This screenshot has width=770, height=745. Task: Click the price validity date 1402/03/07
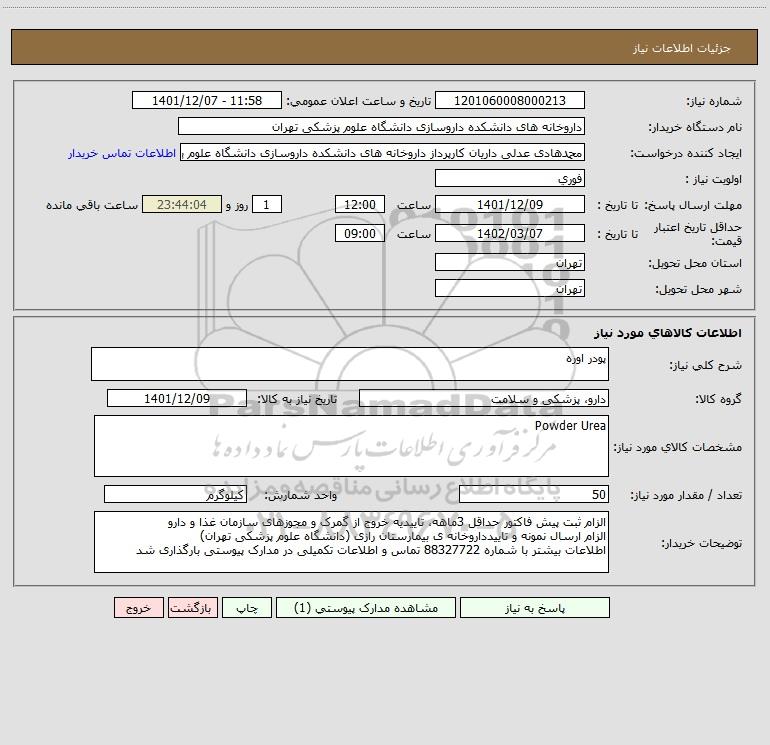coord(510,233)
